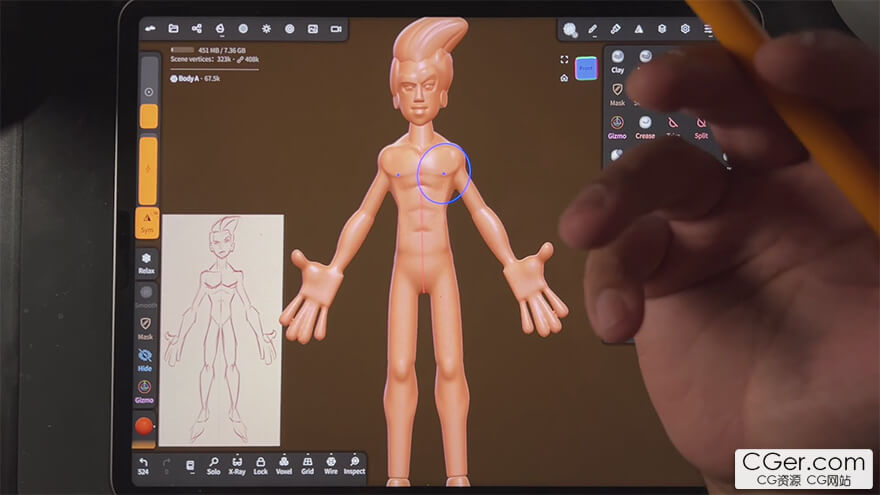Tap the Relax shortcut
880x495 pixels.
(x=146, y=263)
